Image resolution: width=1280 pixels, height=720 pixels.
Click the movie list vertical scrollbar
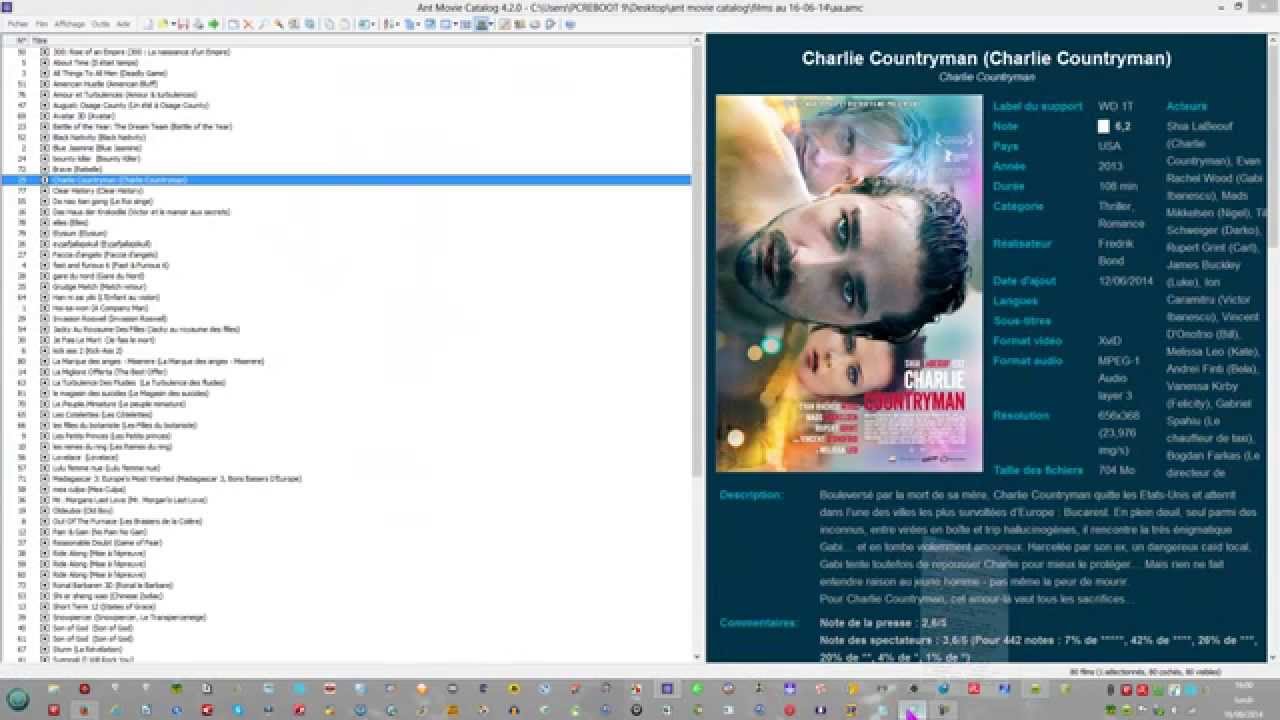click(698, 348)
